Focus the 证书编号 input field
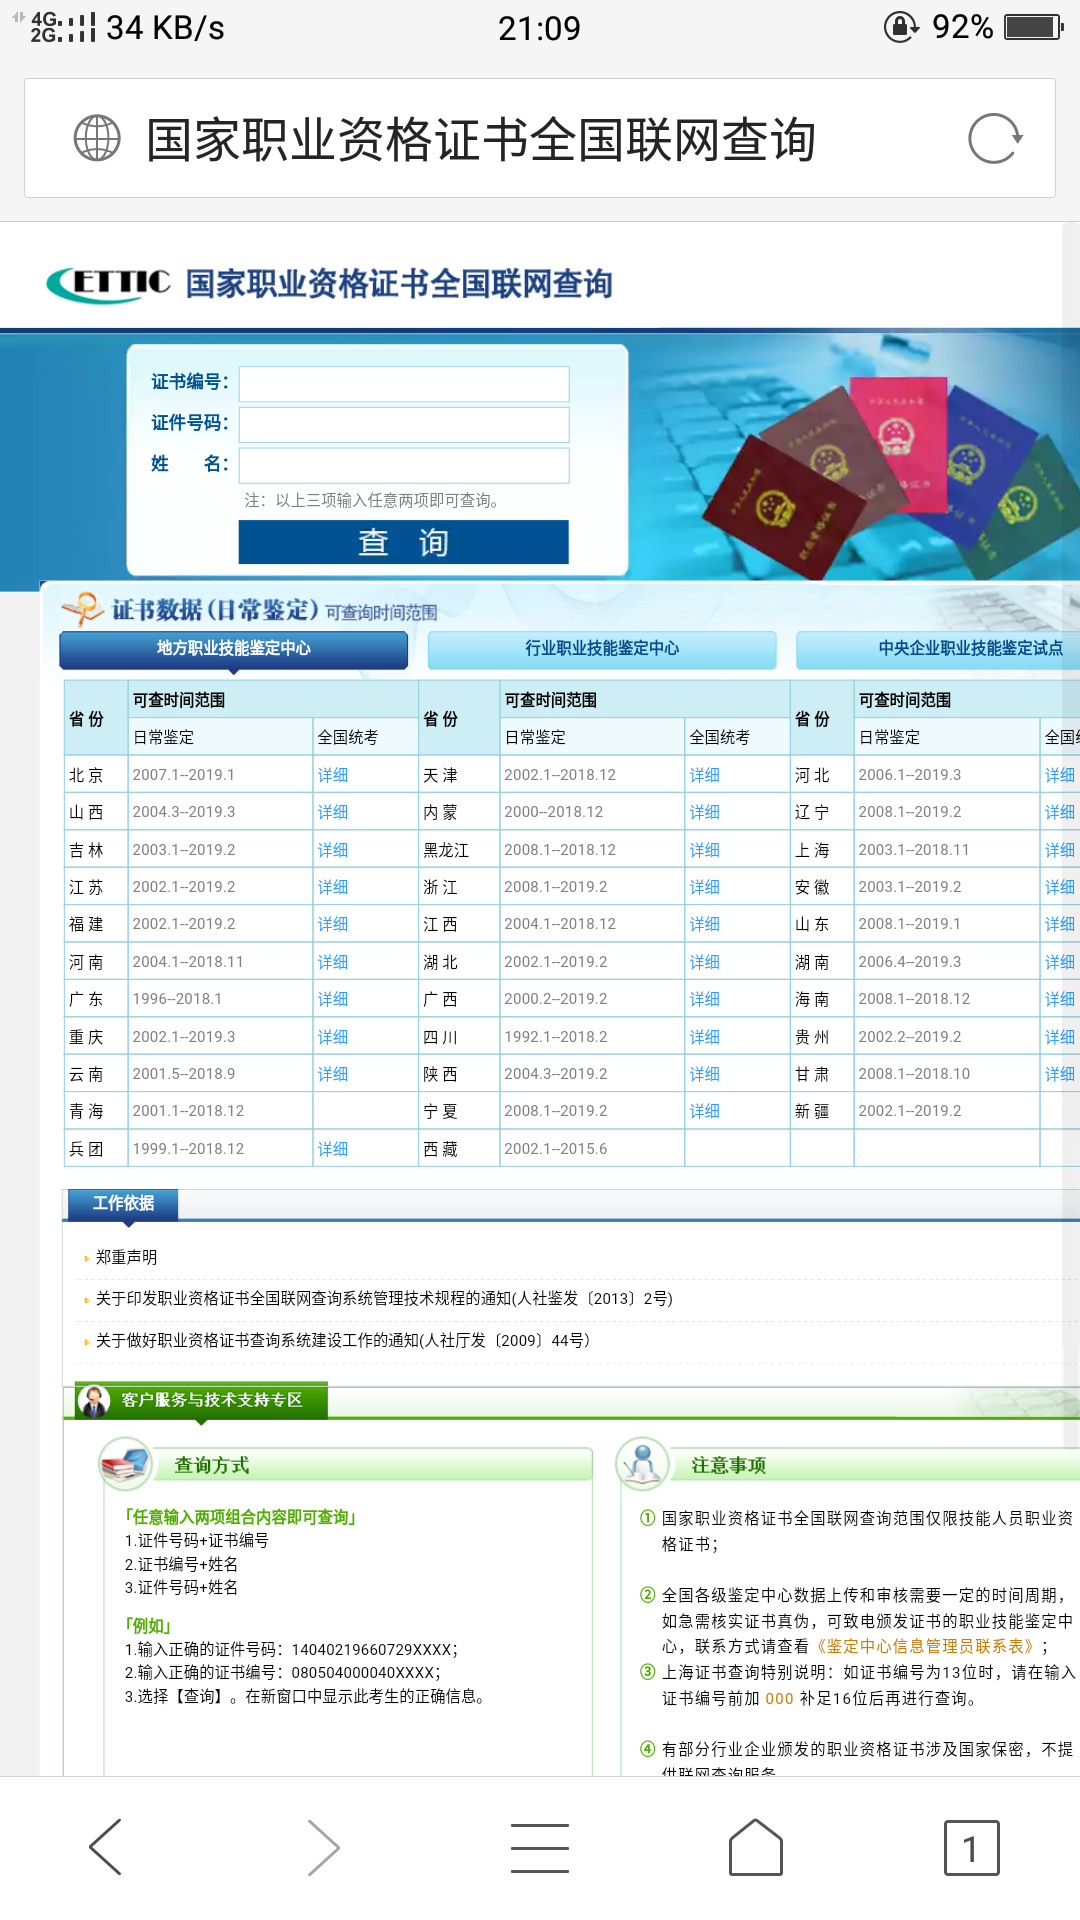The height and width of the screenshot is (1920, 1080). pyautogui.click(x=404, y=384)
